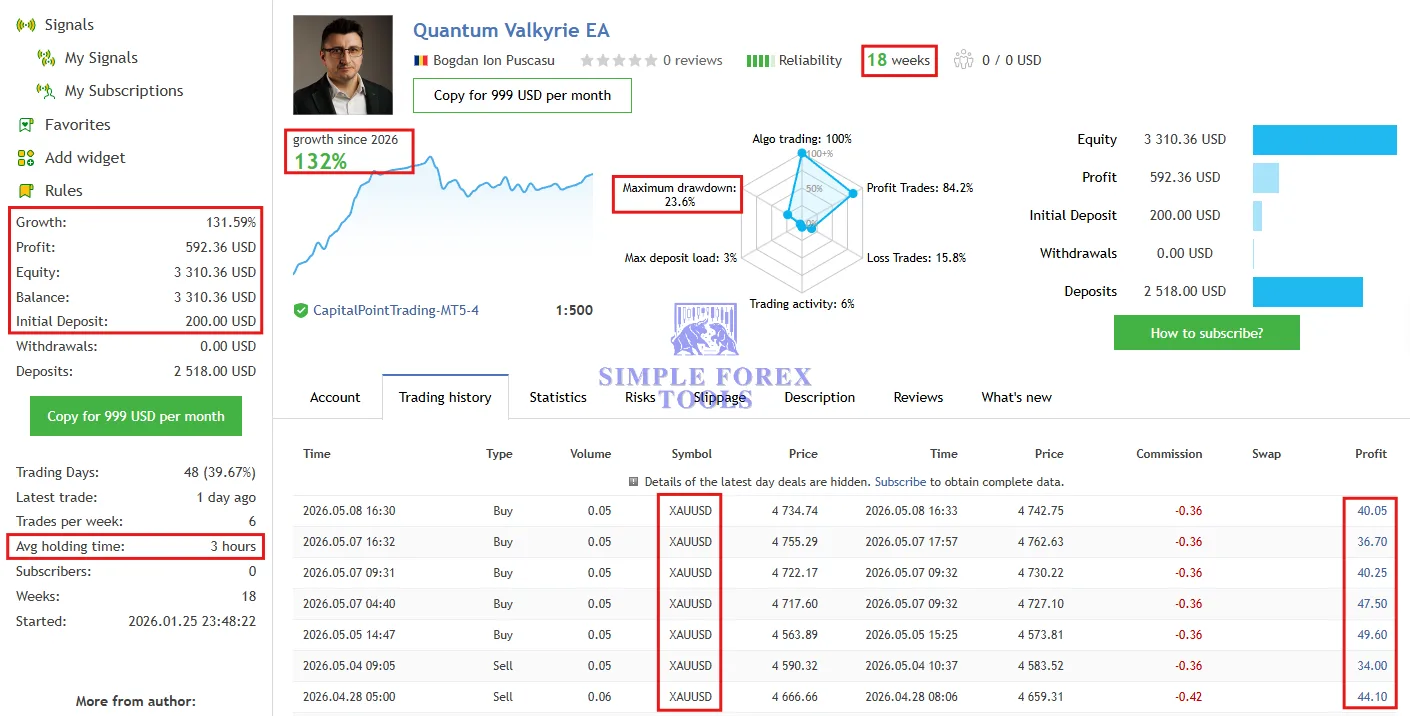Click the Avg holding time 3 hours row

[x=136, y=547]
